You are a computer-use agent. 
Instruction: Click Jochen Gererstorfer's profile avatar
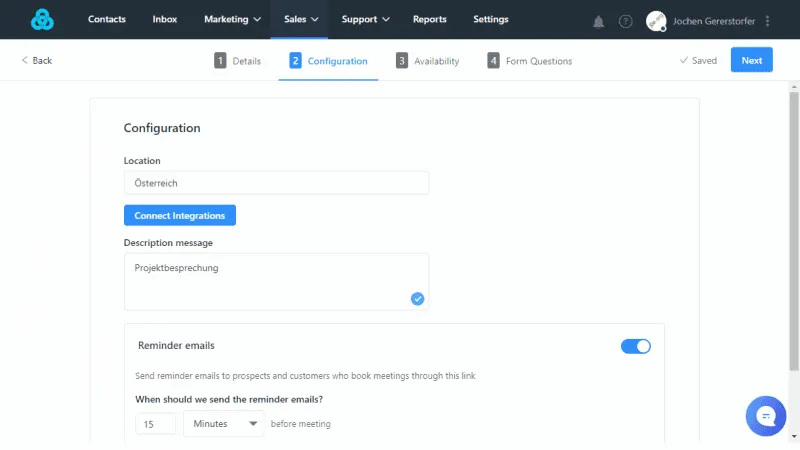pyautogui.click(x=656, y=21)
